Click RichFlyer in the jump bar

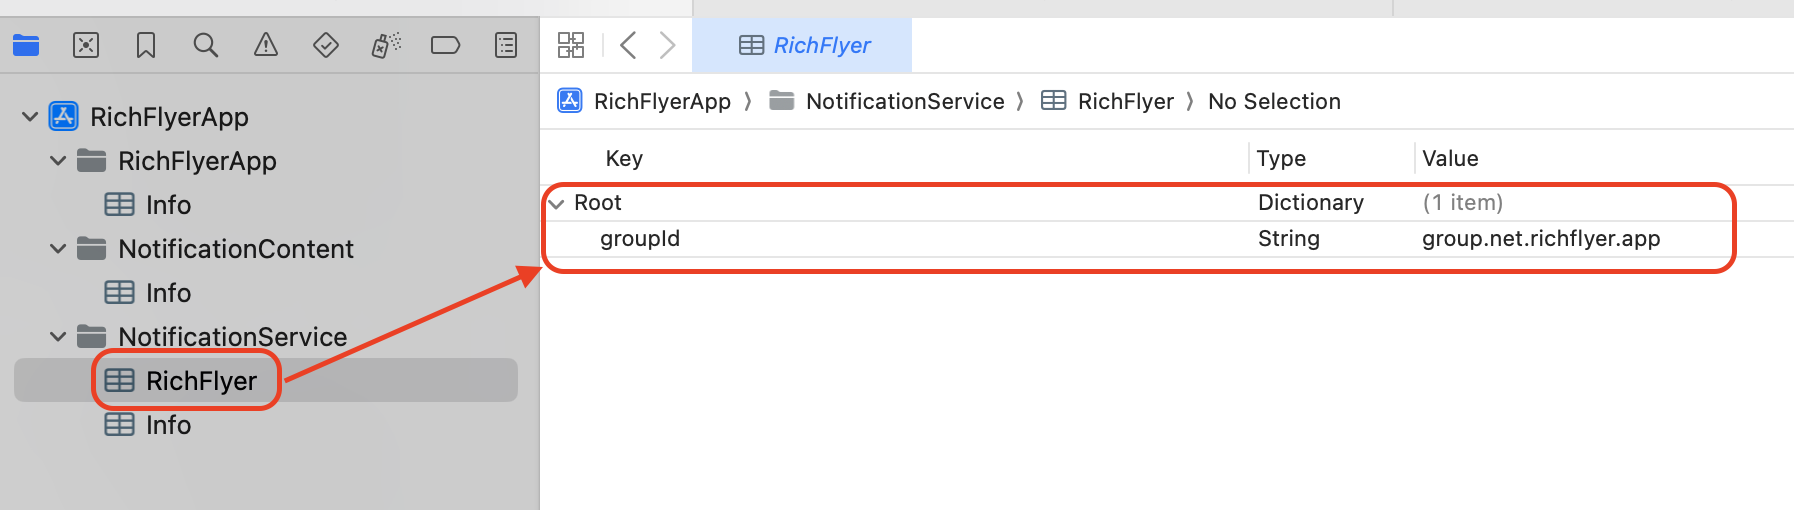tap(1108, 101)
